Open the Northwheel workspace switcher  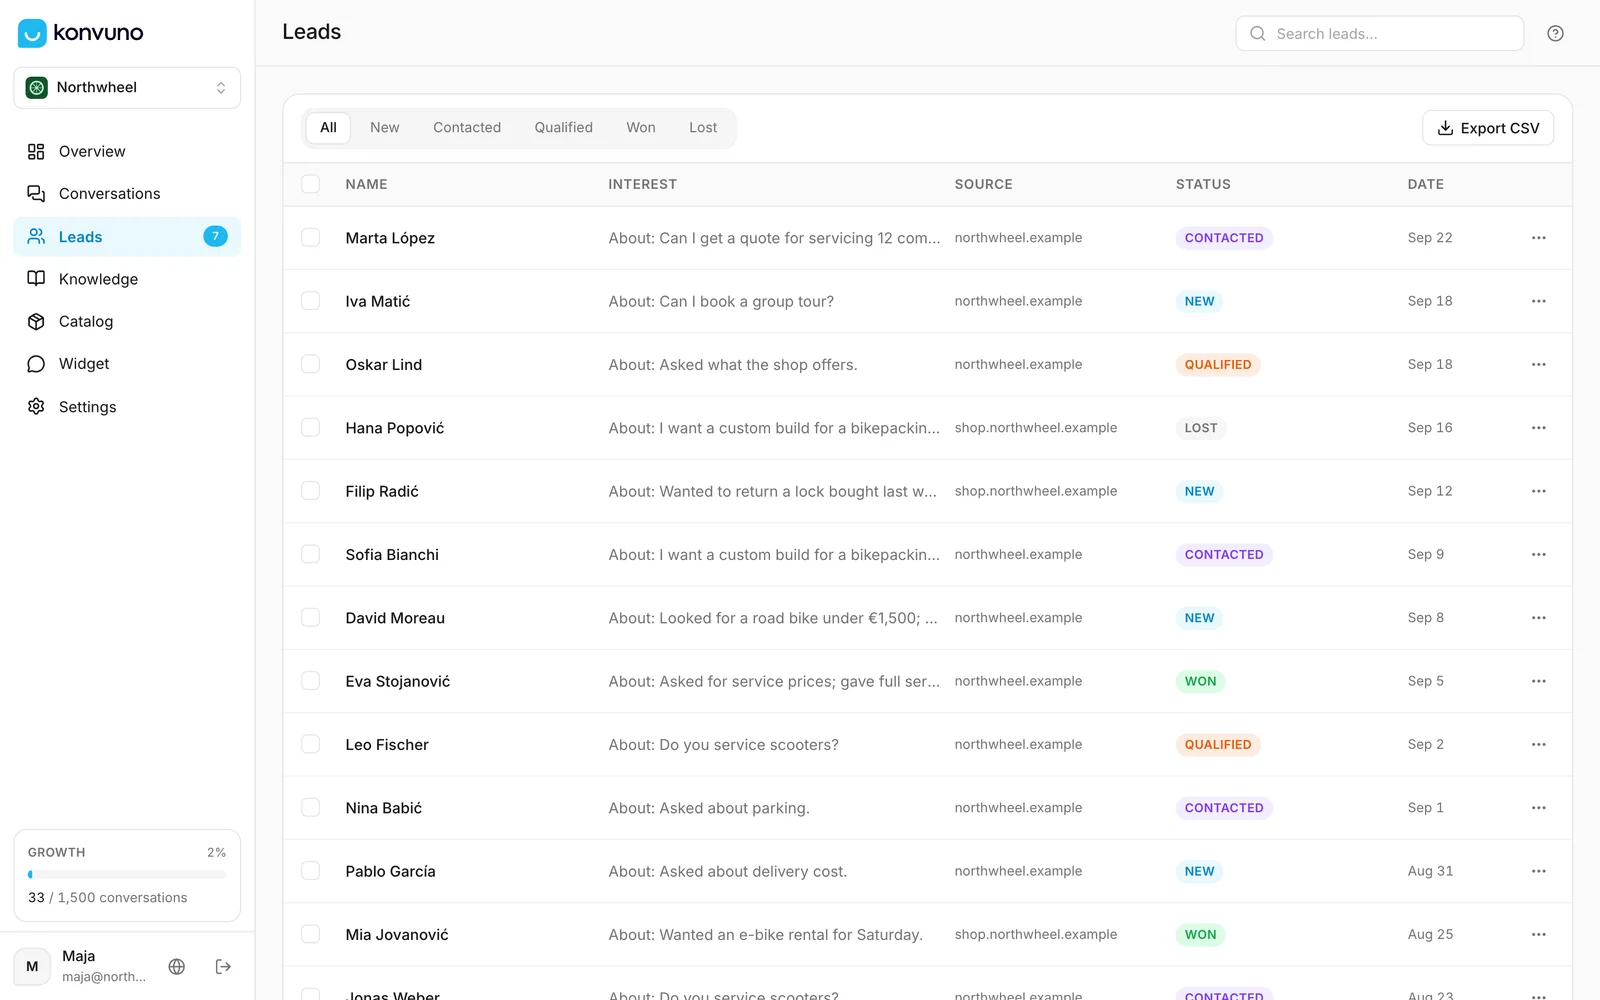[127, 88]
